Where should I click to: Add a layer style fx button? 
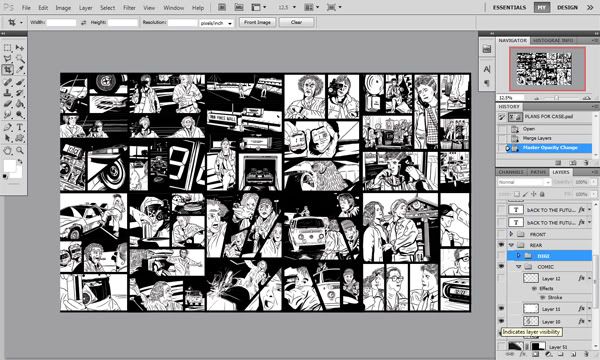click(x=523, y=355)
